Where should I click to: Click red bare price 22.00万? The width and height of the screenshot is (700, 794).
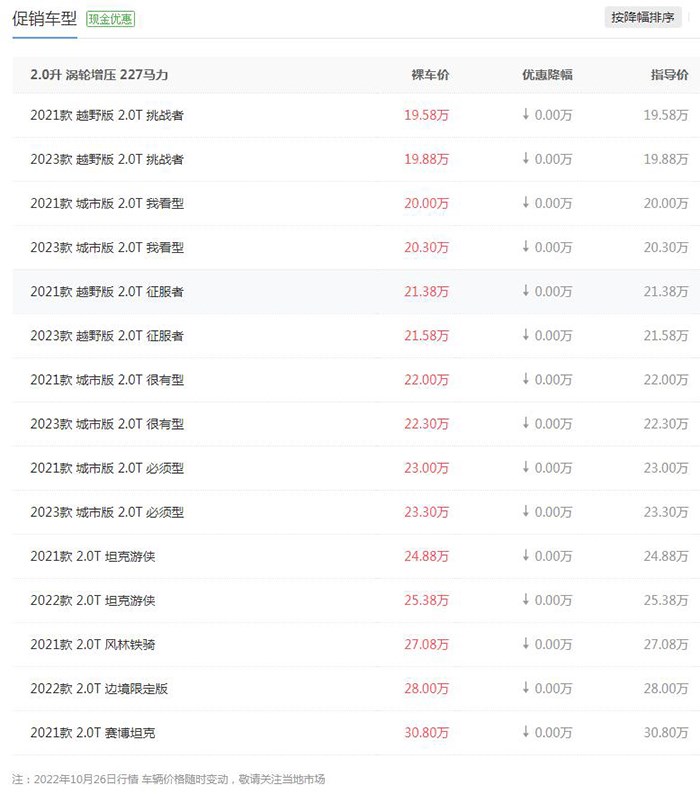coord(426,380)
